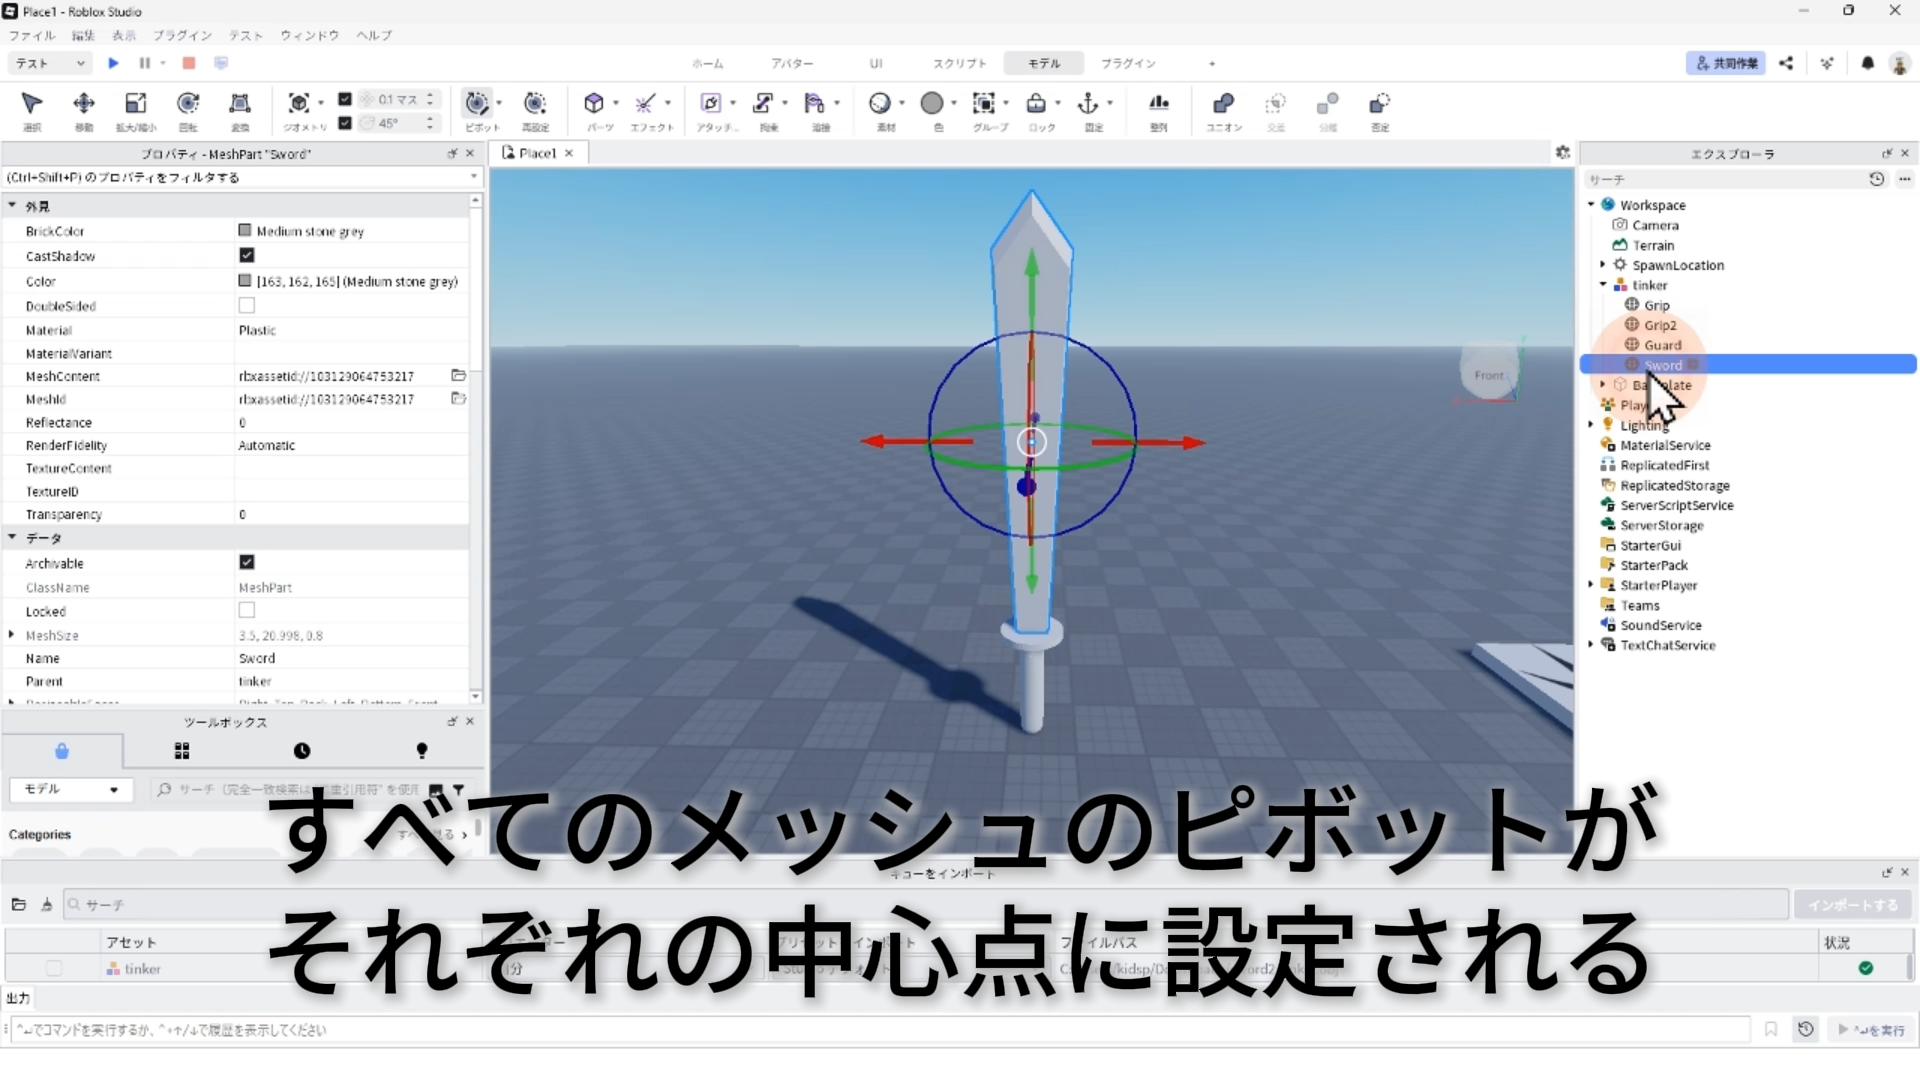
Task: Select the Move (移動) tool
Action: click(x=84, y=104)
